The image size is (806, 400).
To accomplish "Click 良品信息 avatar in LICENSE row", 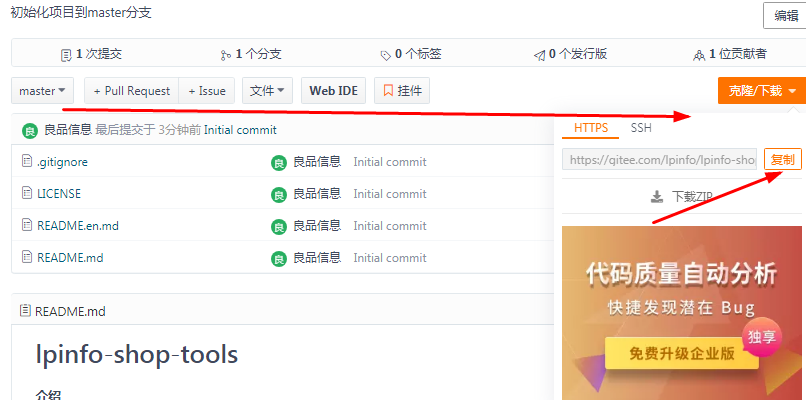I will click(x=279, y=195).
